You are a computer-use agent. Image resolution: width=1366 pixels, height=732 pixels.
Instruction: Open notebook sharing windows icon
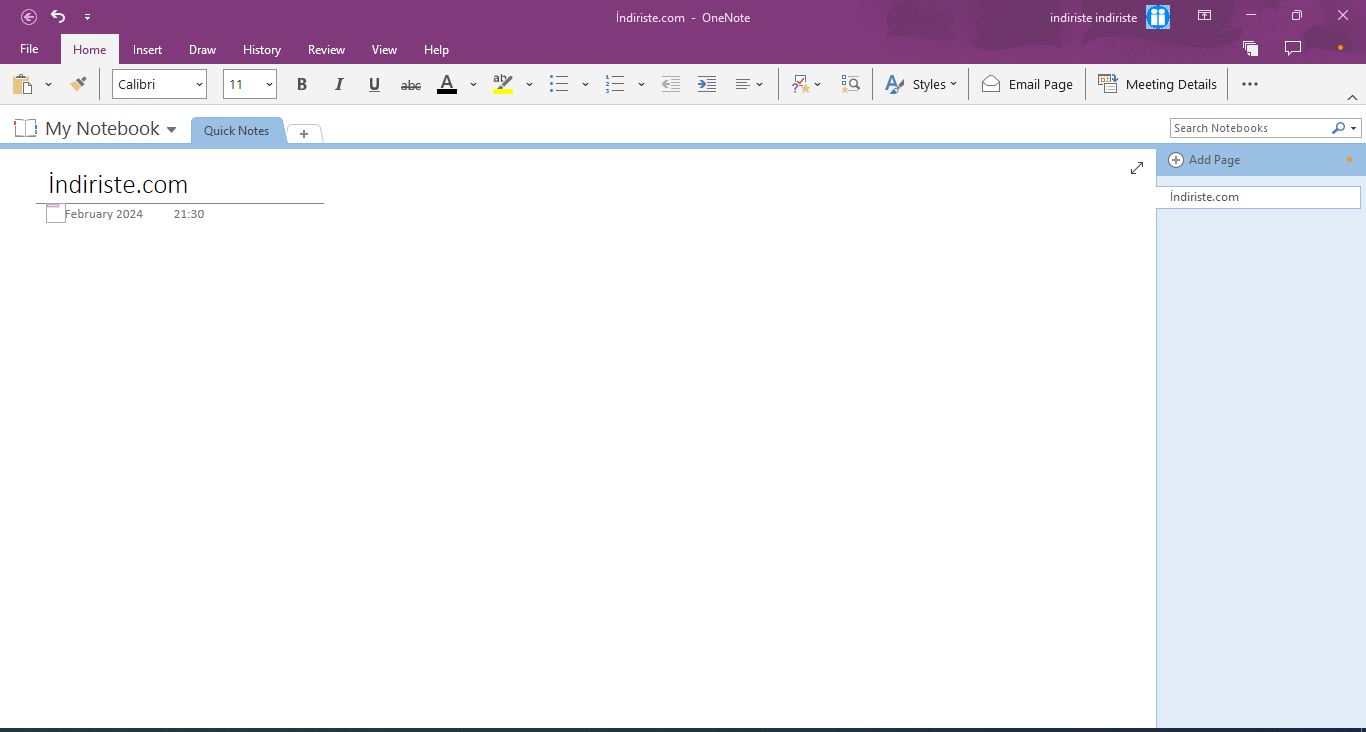click(x=1250, y=48)
